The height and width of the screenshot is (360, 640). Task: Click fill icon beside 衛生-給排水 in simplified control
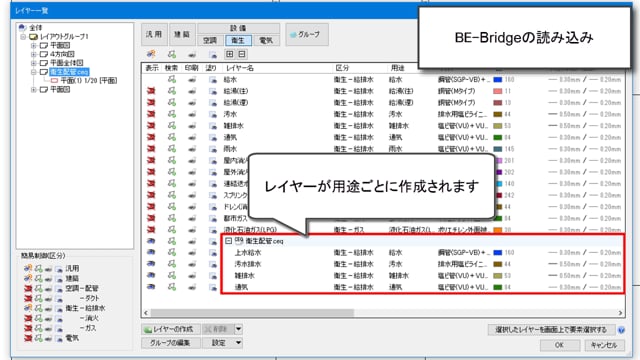point(59,309)
